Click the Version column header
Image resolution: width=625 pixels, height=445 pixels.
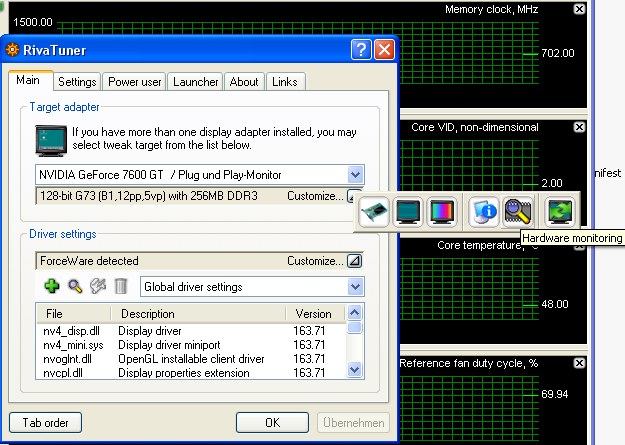pos(316,314)
